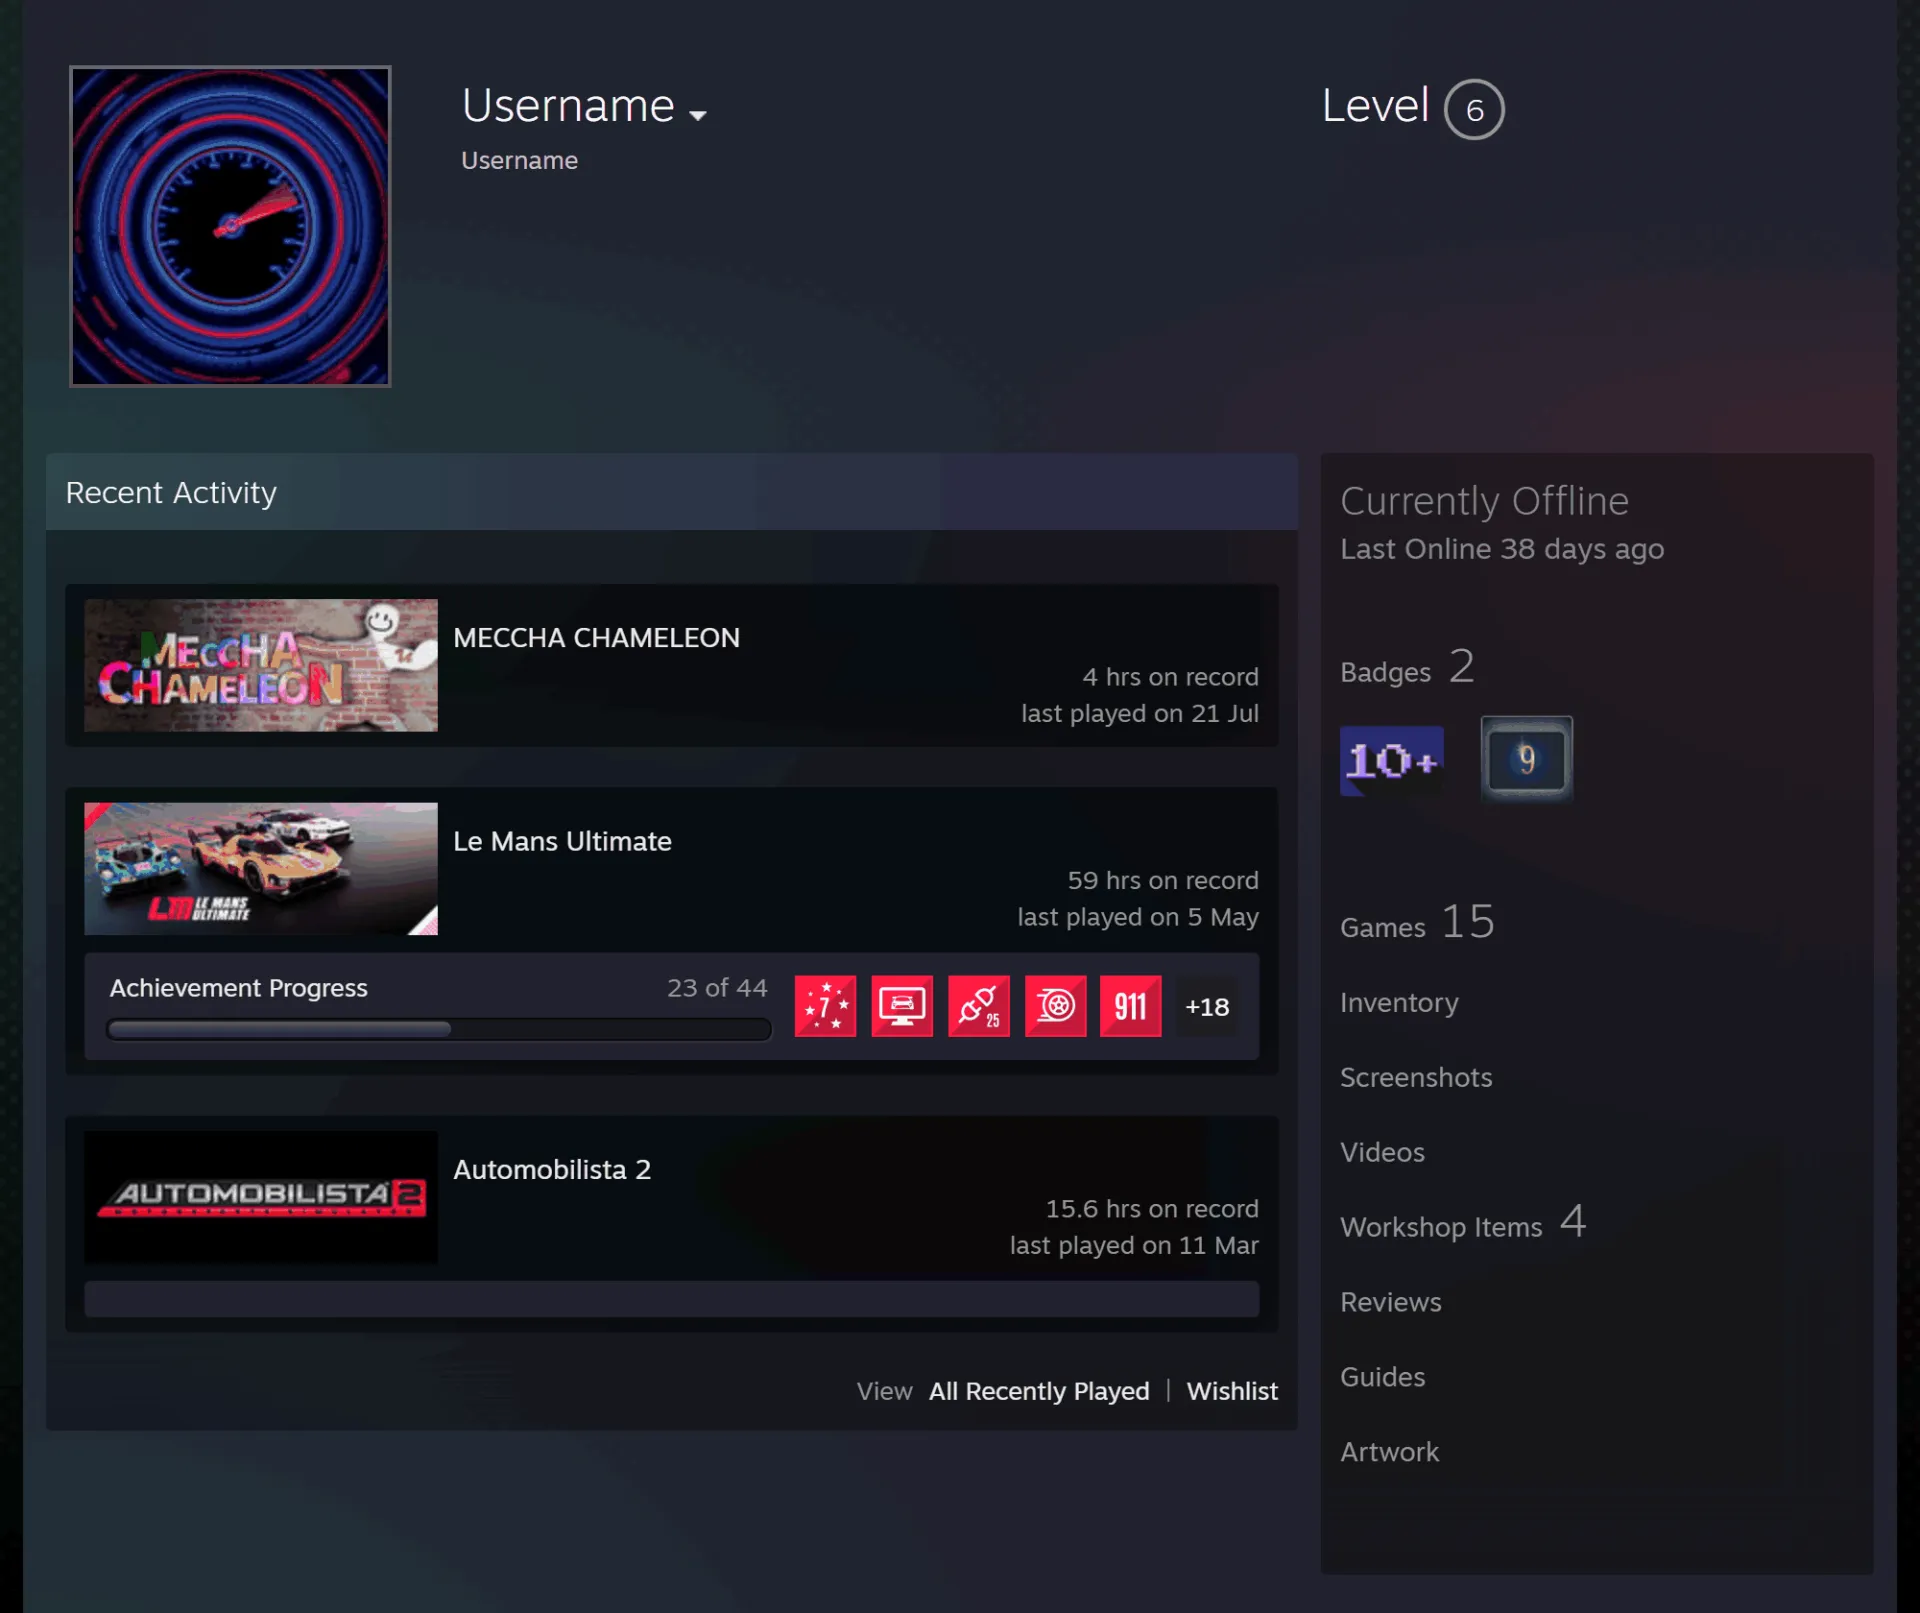1920x1613 pixels.
Task: Click the Level label text
Action: click(1375, 106)
